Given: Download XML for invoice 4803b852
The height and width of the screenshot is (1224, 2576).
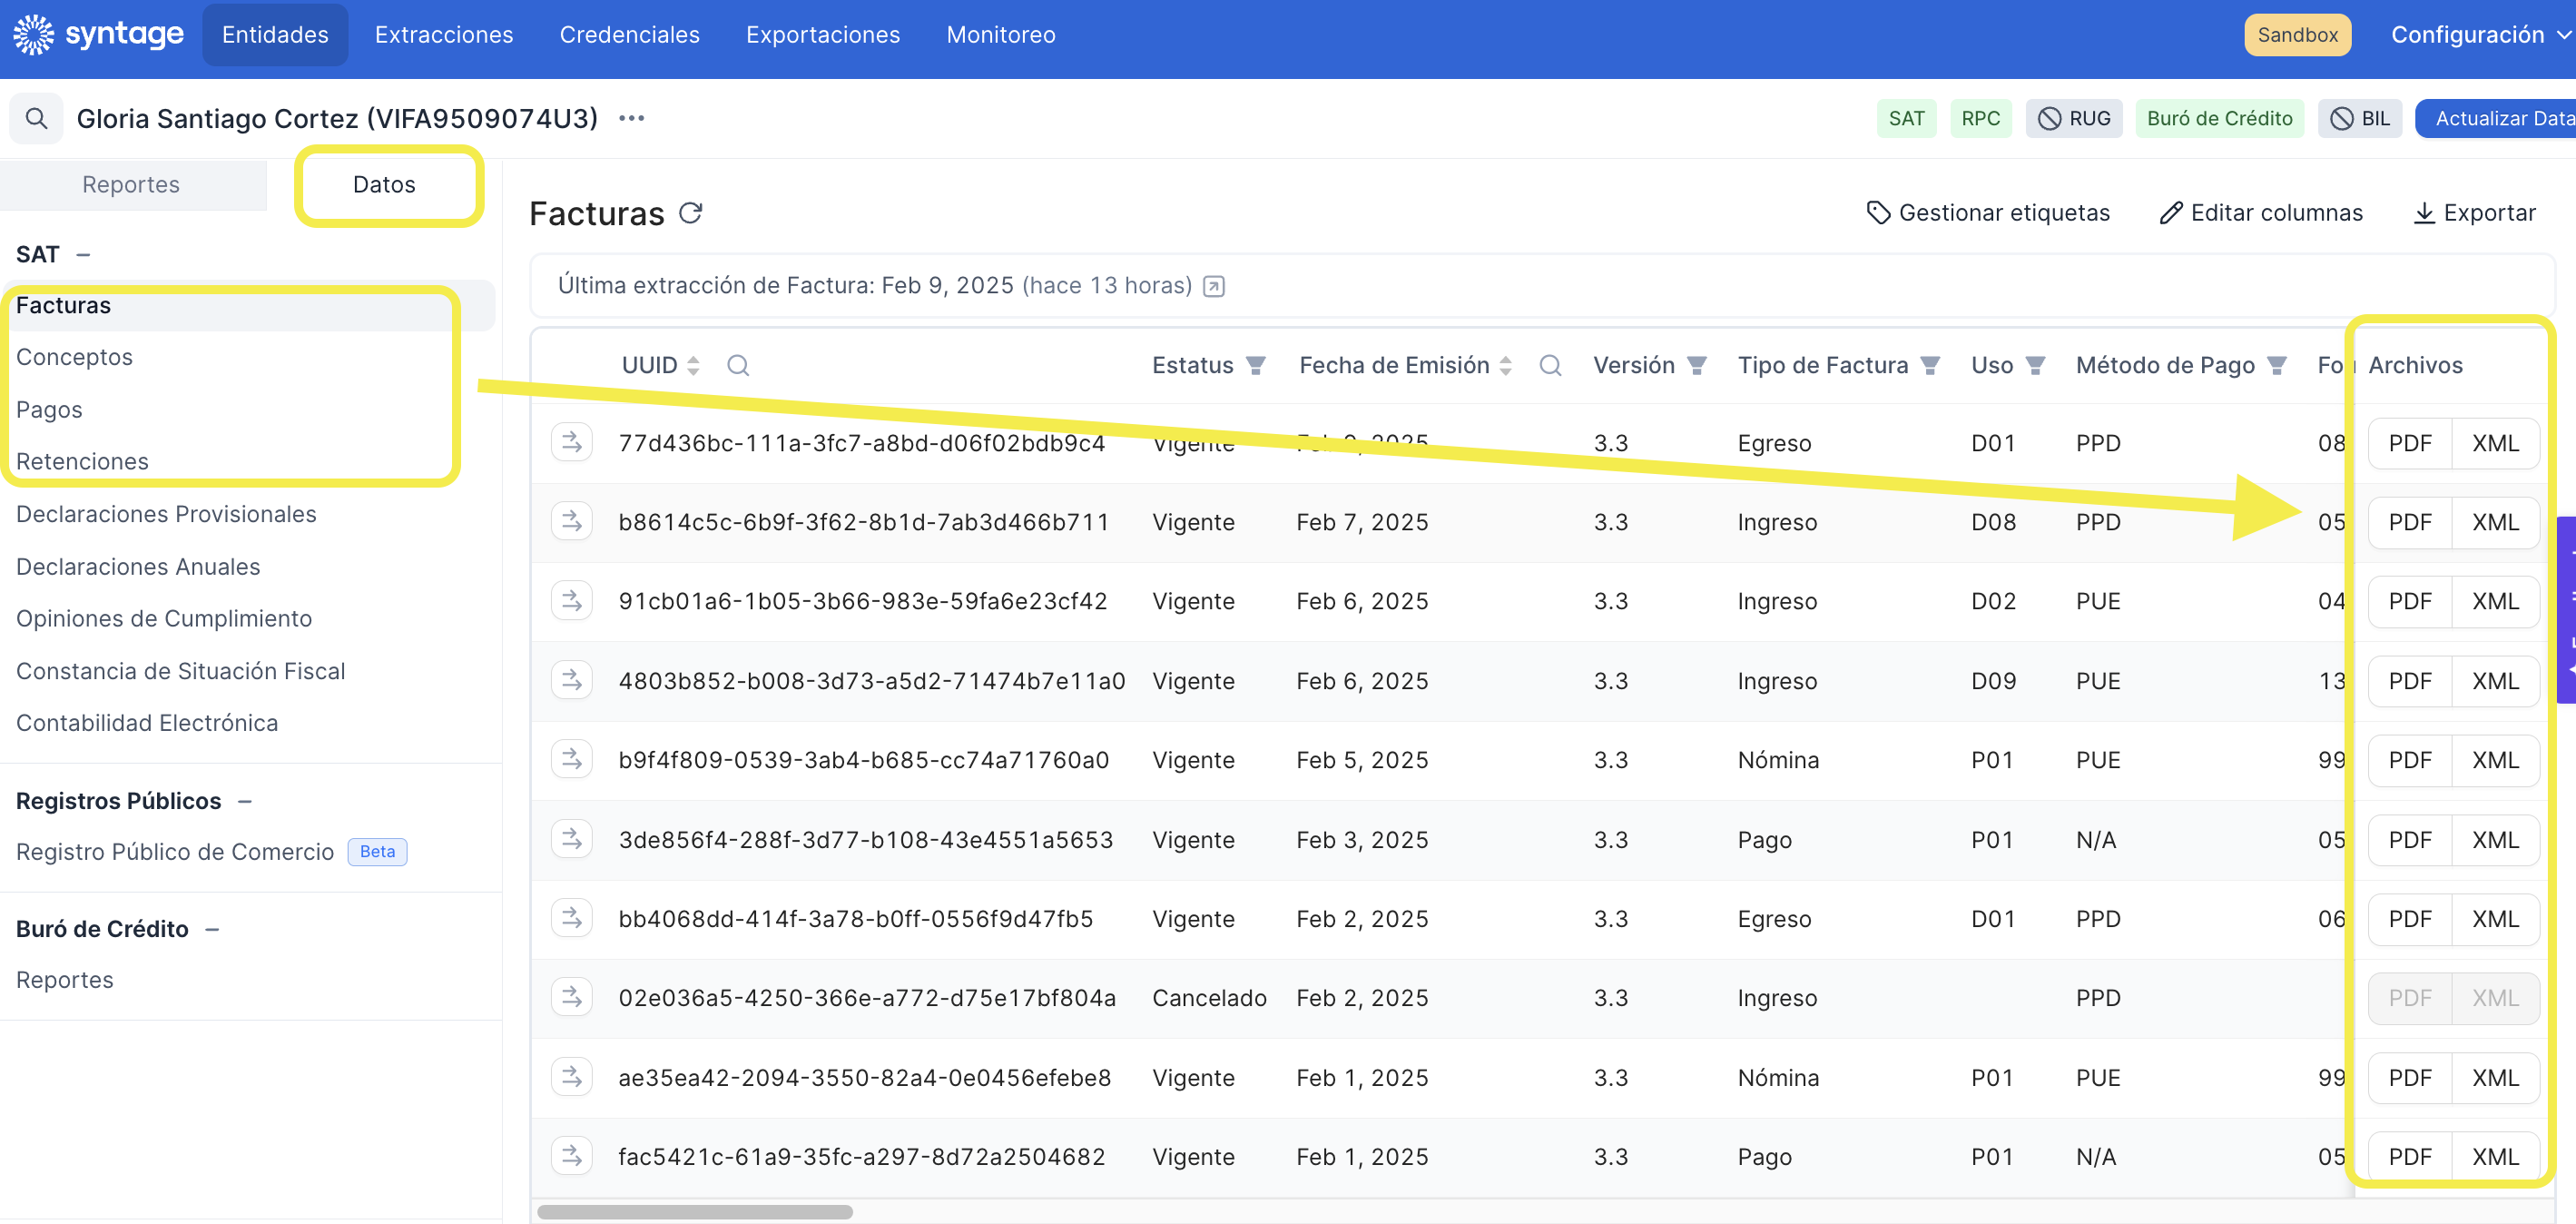Looking at the screenshot, I should [x=2495, y=681].
